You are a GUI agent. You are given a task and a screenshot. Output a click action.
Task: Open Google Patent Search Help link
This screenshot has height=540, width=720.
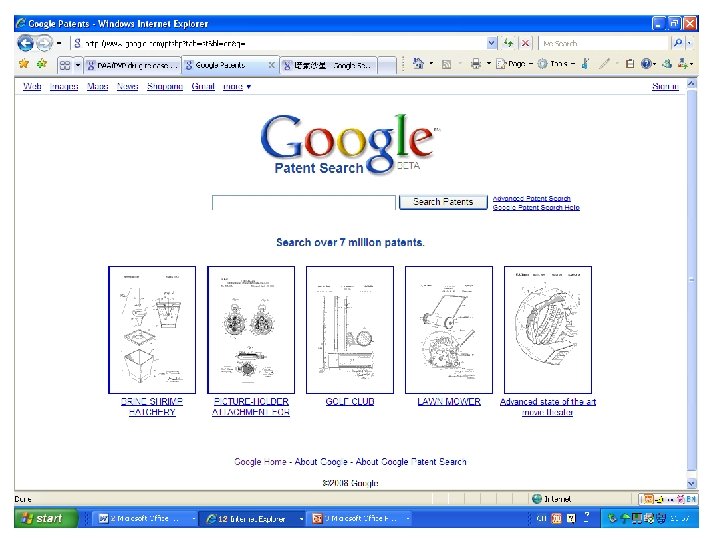(536, 207)
